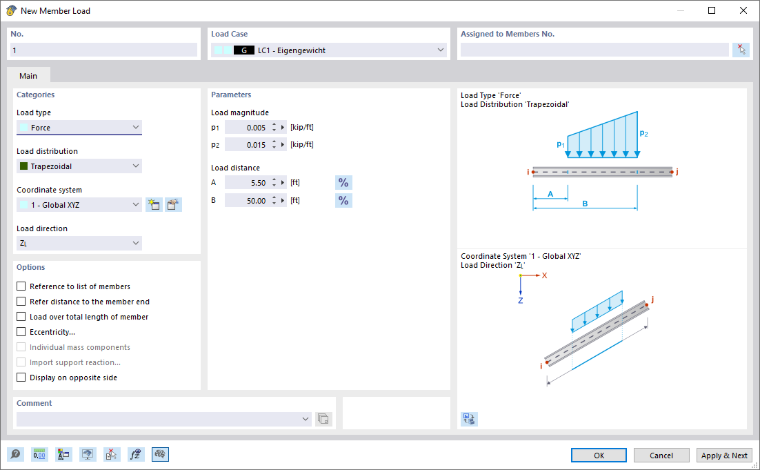Click the Cancel button

pyautogui.click(x=661, y=455)
